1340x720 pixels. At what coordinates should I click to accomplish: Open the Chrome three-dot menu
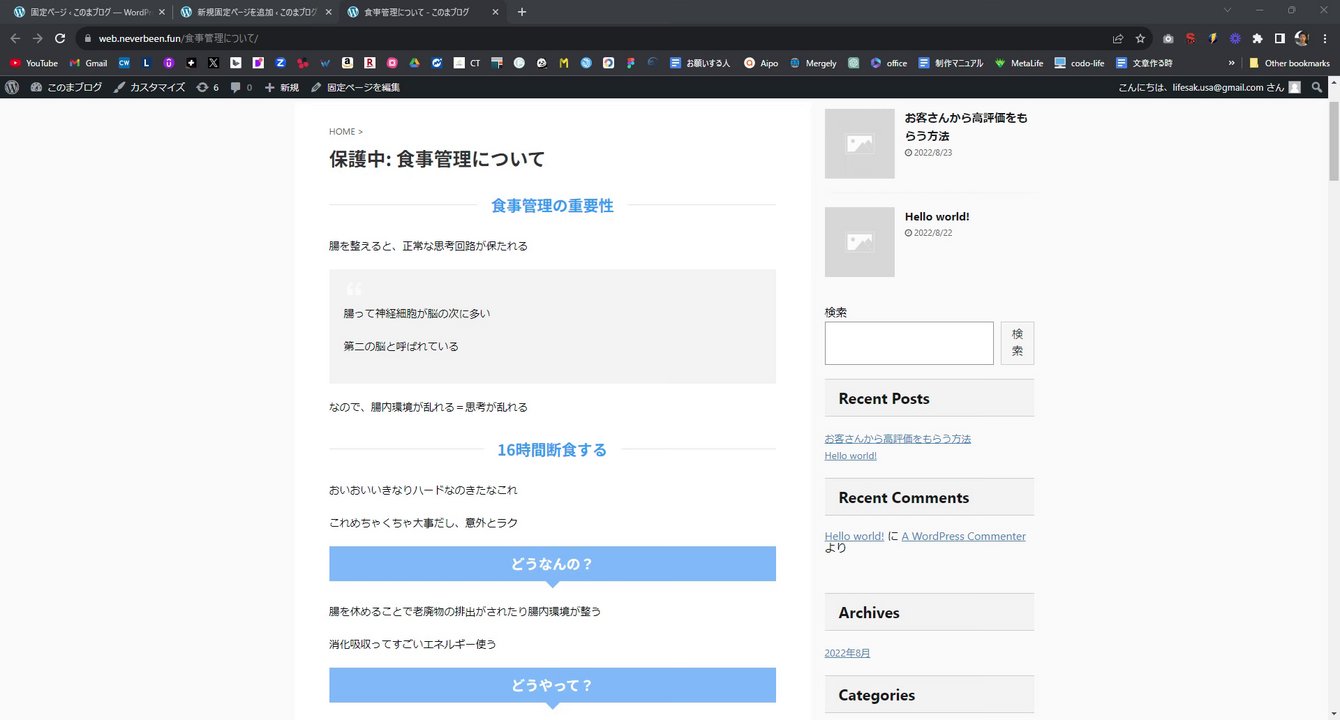click(1325, 38)
